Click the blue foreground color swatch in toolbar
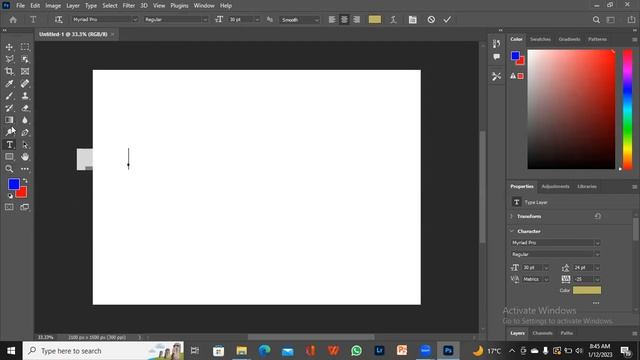 pos(13,183)
